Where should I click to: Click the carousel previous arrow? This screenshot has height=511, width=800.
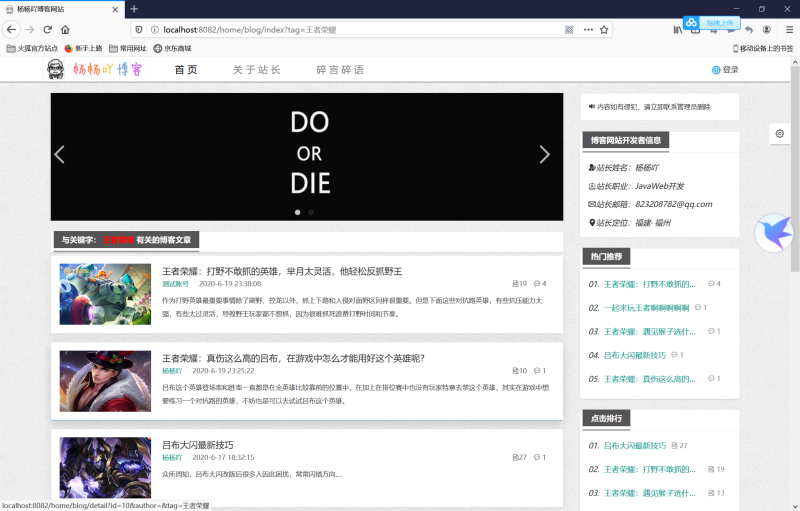[59, 154]
